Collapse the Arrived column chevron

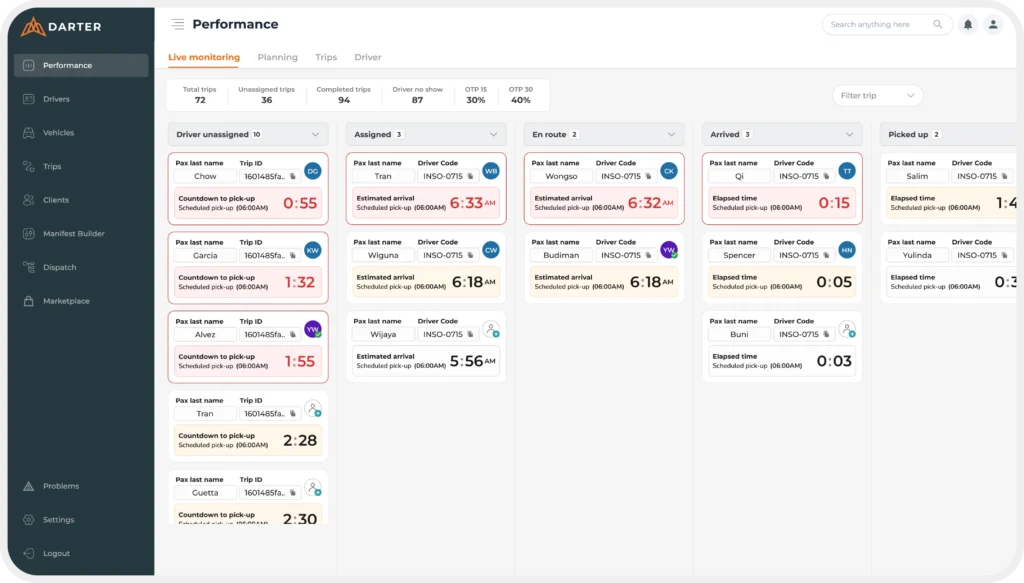coord(849,134)
